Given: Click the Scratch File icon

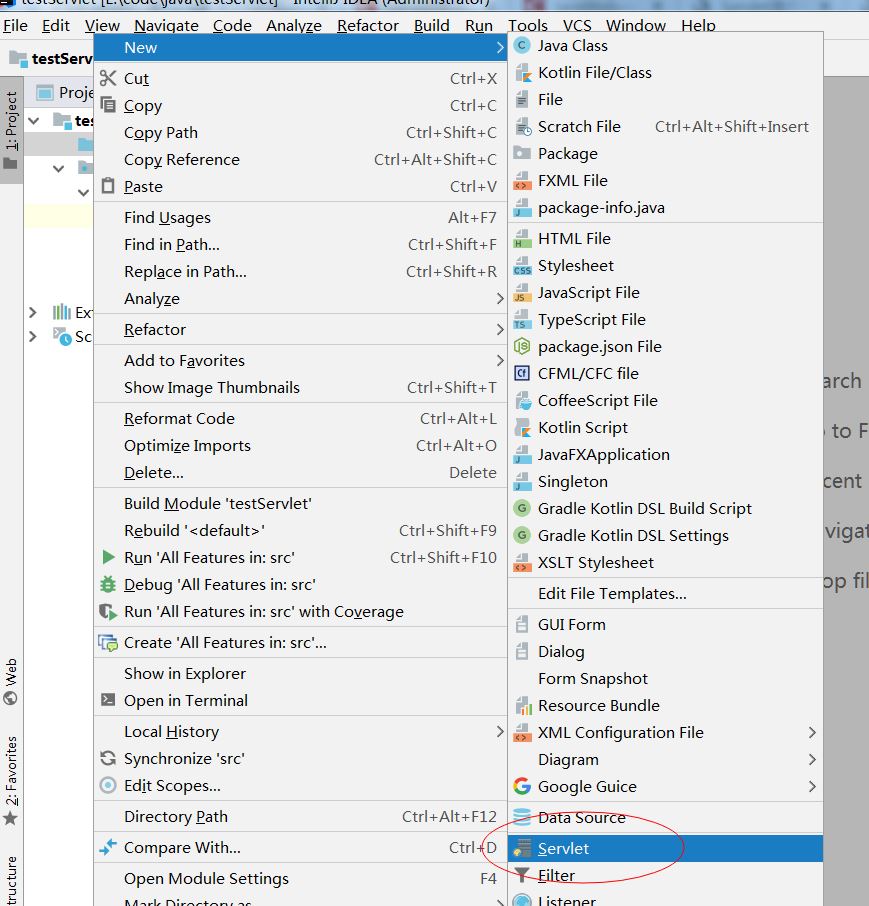Looking at the screenshot, I should click(x=522, y=127).
